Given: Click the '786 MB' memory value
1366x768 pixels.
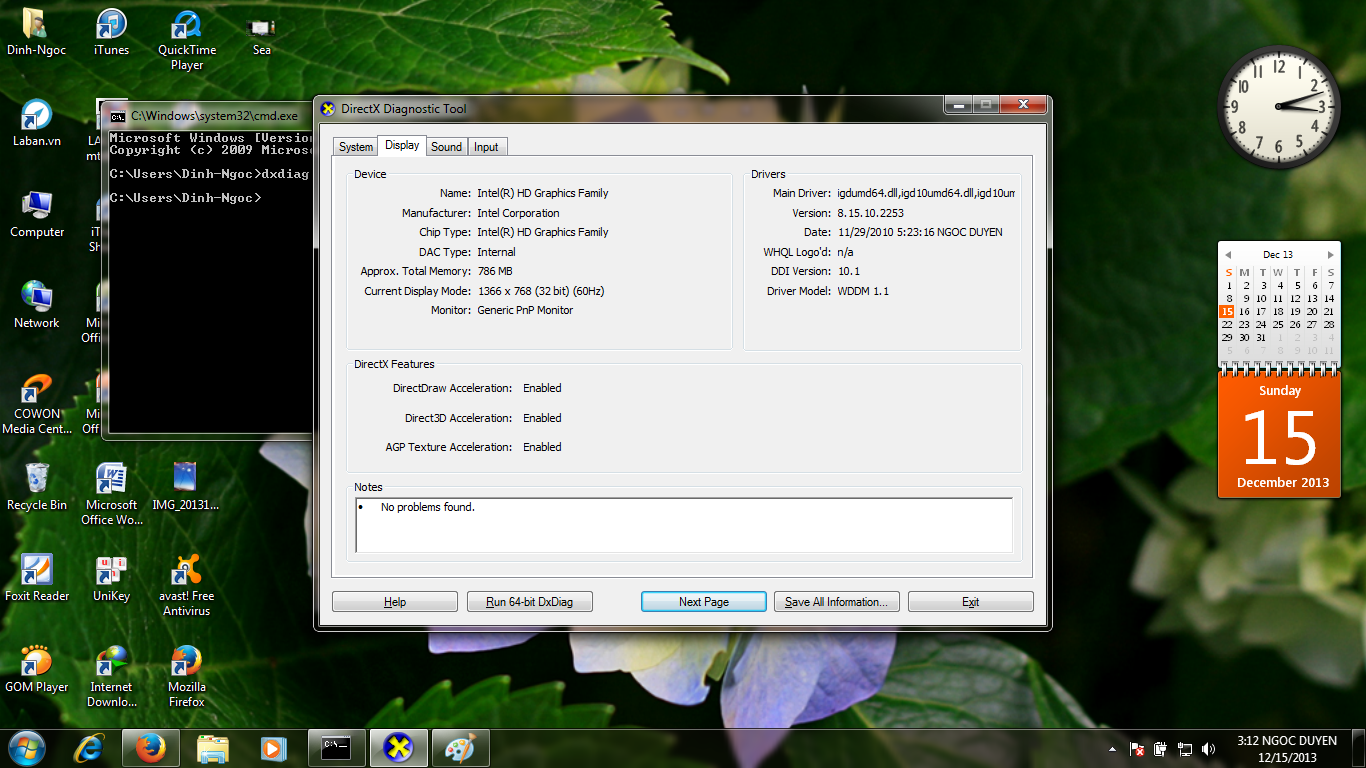Looking at the screenshot, I should (495, 271).
